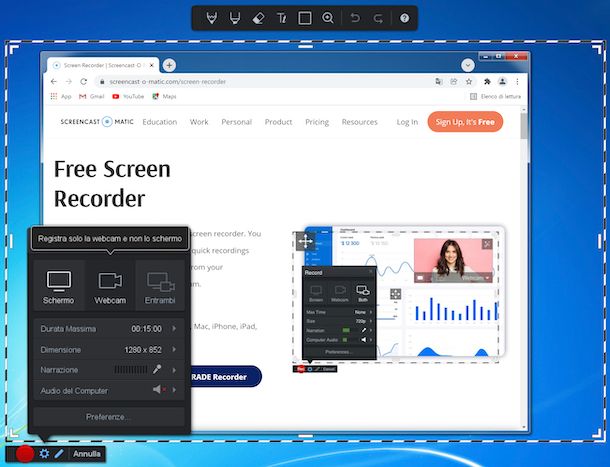Viewport: 610px width, 467px height.
Task: Expand Dimensione options arrow
Action: pos(174,349)
